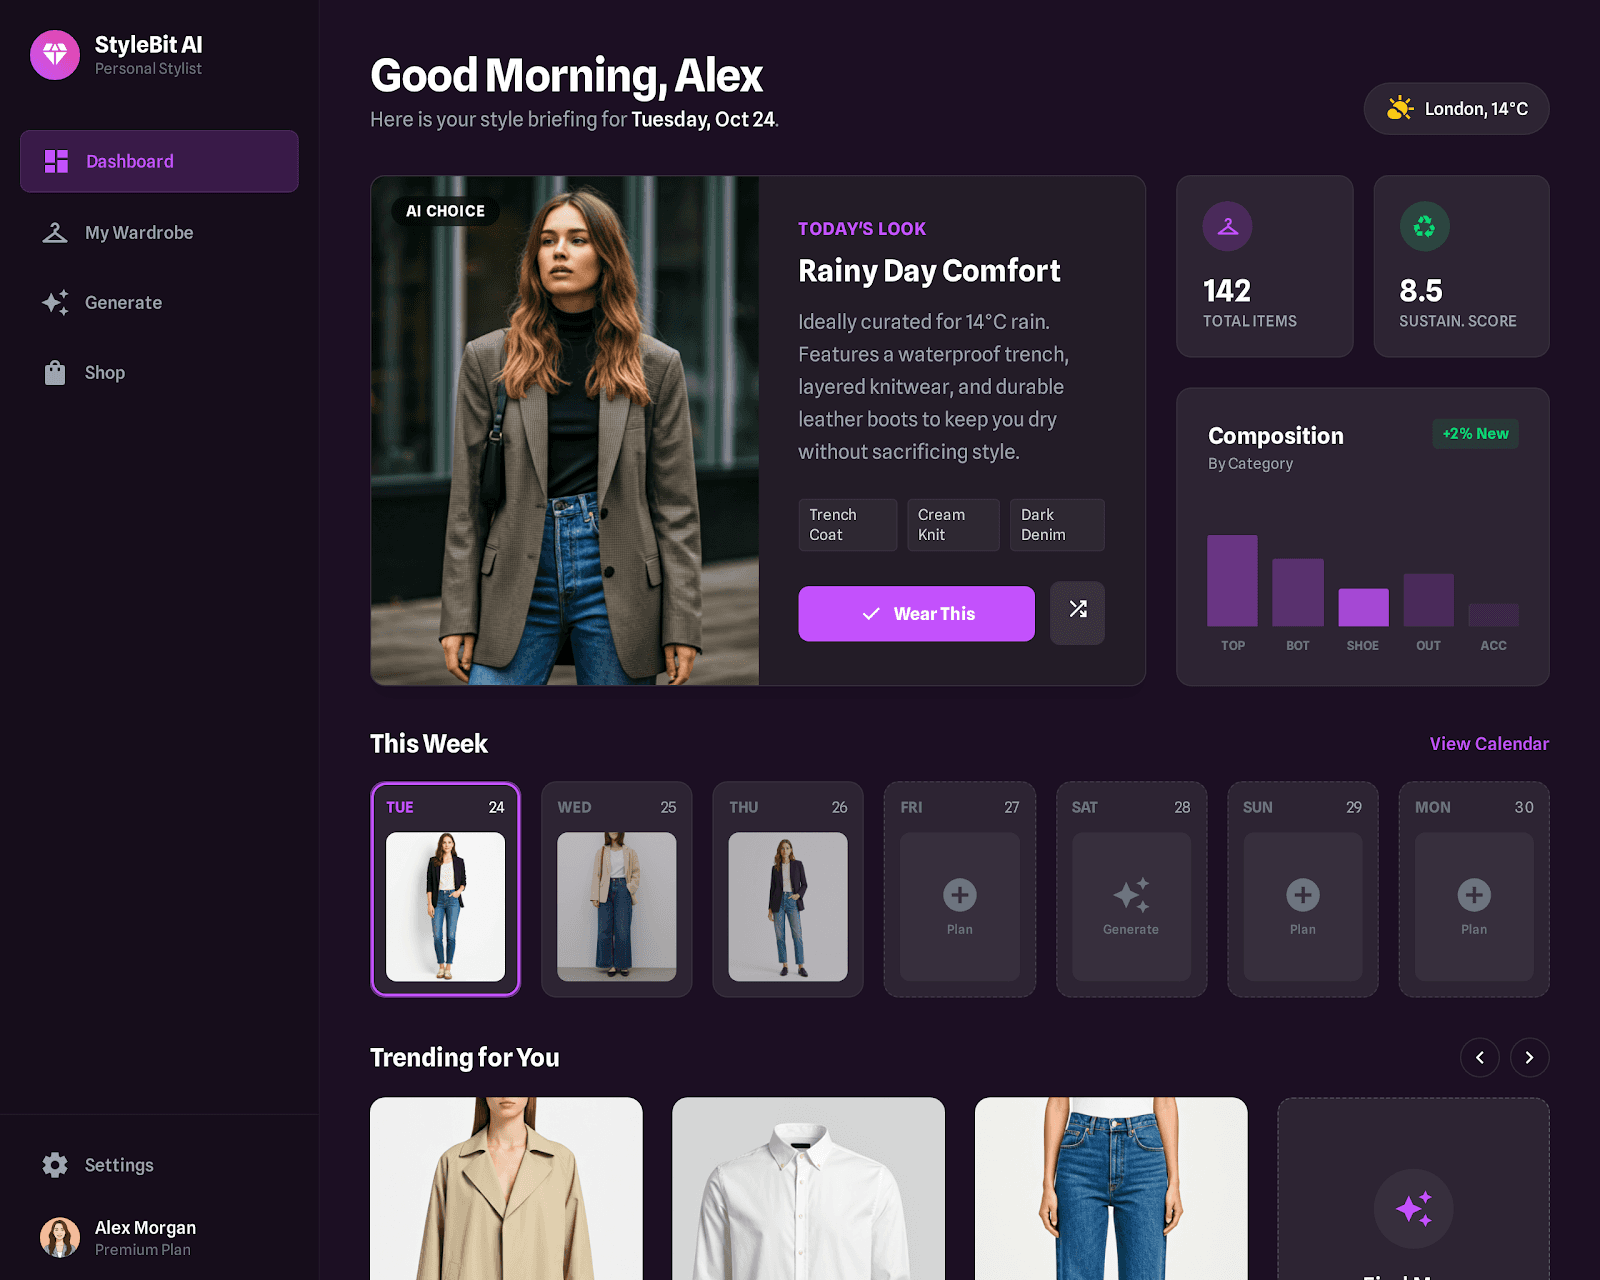Click the green recycle sustainability icon
Viewport: 1600px width, 1280px height.
tap(1424, 226)
